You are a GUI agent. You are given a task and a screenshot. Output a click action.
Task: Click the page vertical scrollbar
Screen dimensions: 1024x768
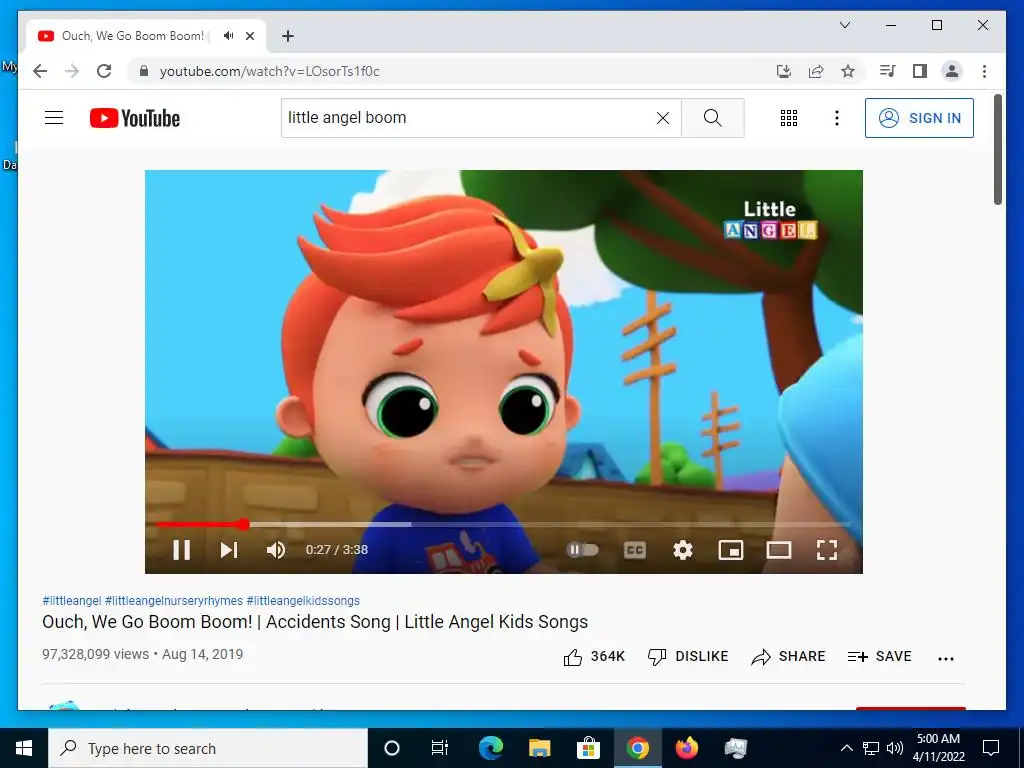(x=998, y=150)
